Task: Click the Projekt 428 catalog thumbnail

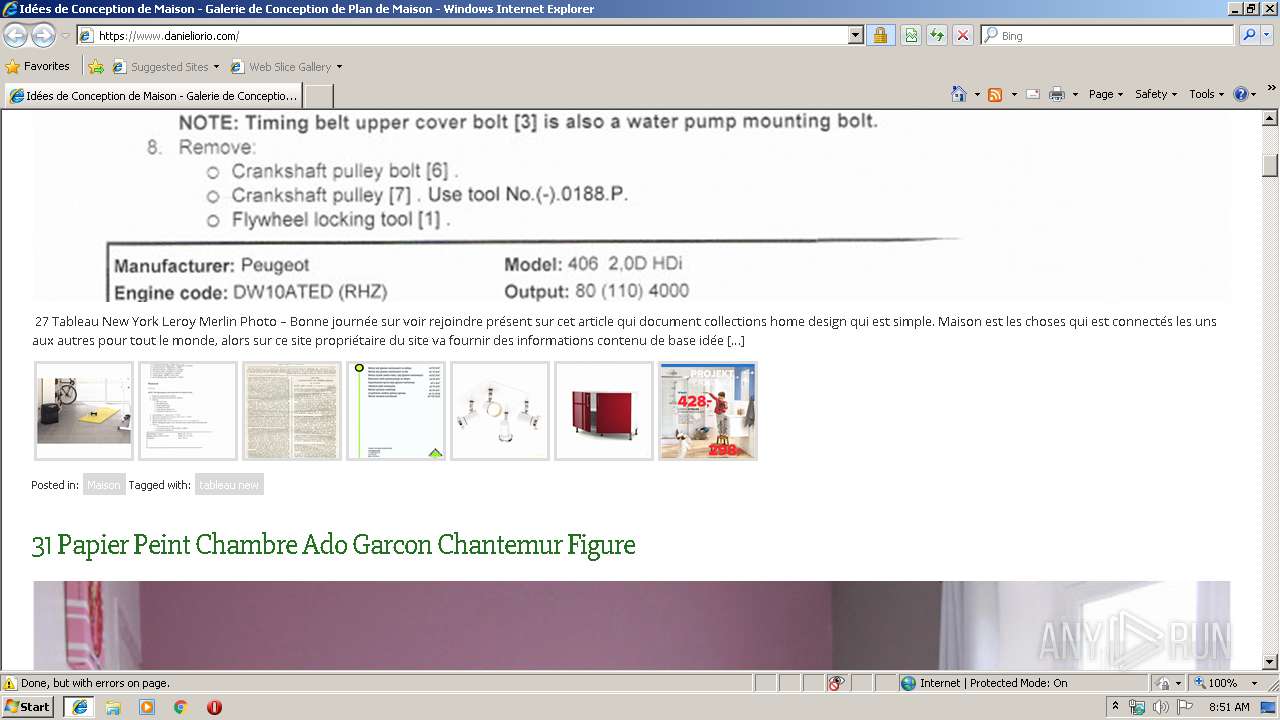Action: coord(708,411)
